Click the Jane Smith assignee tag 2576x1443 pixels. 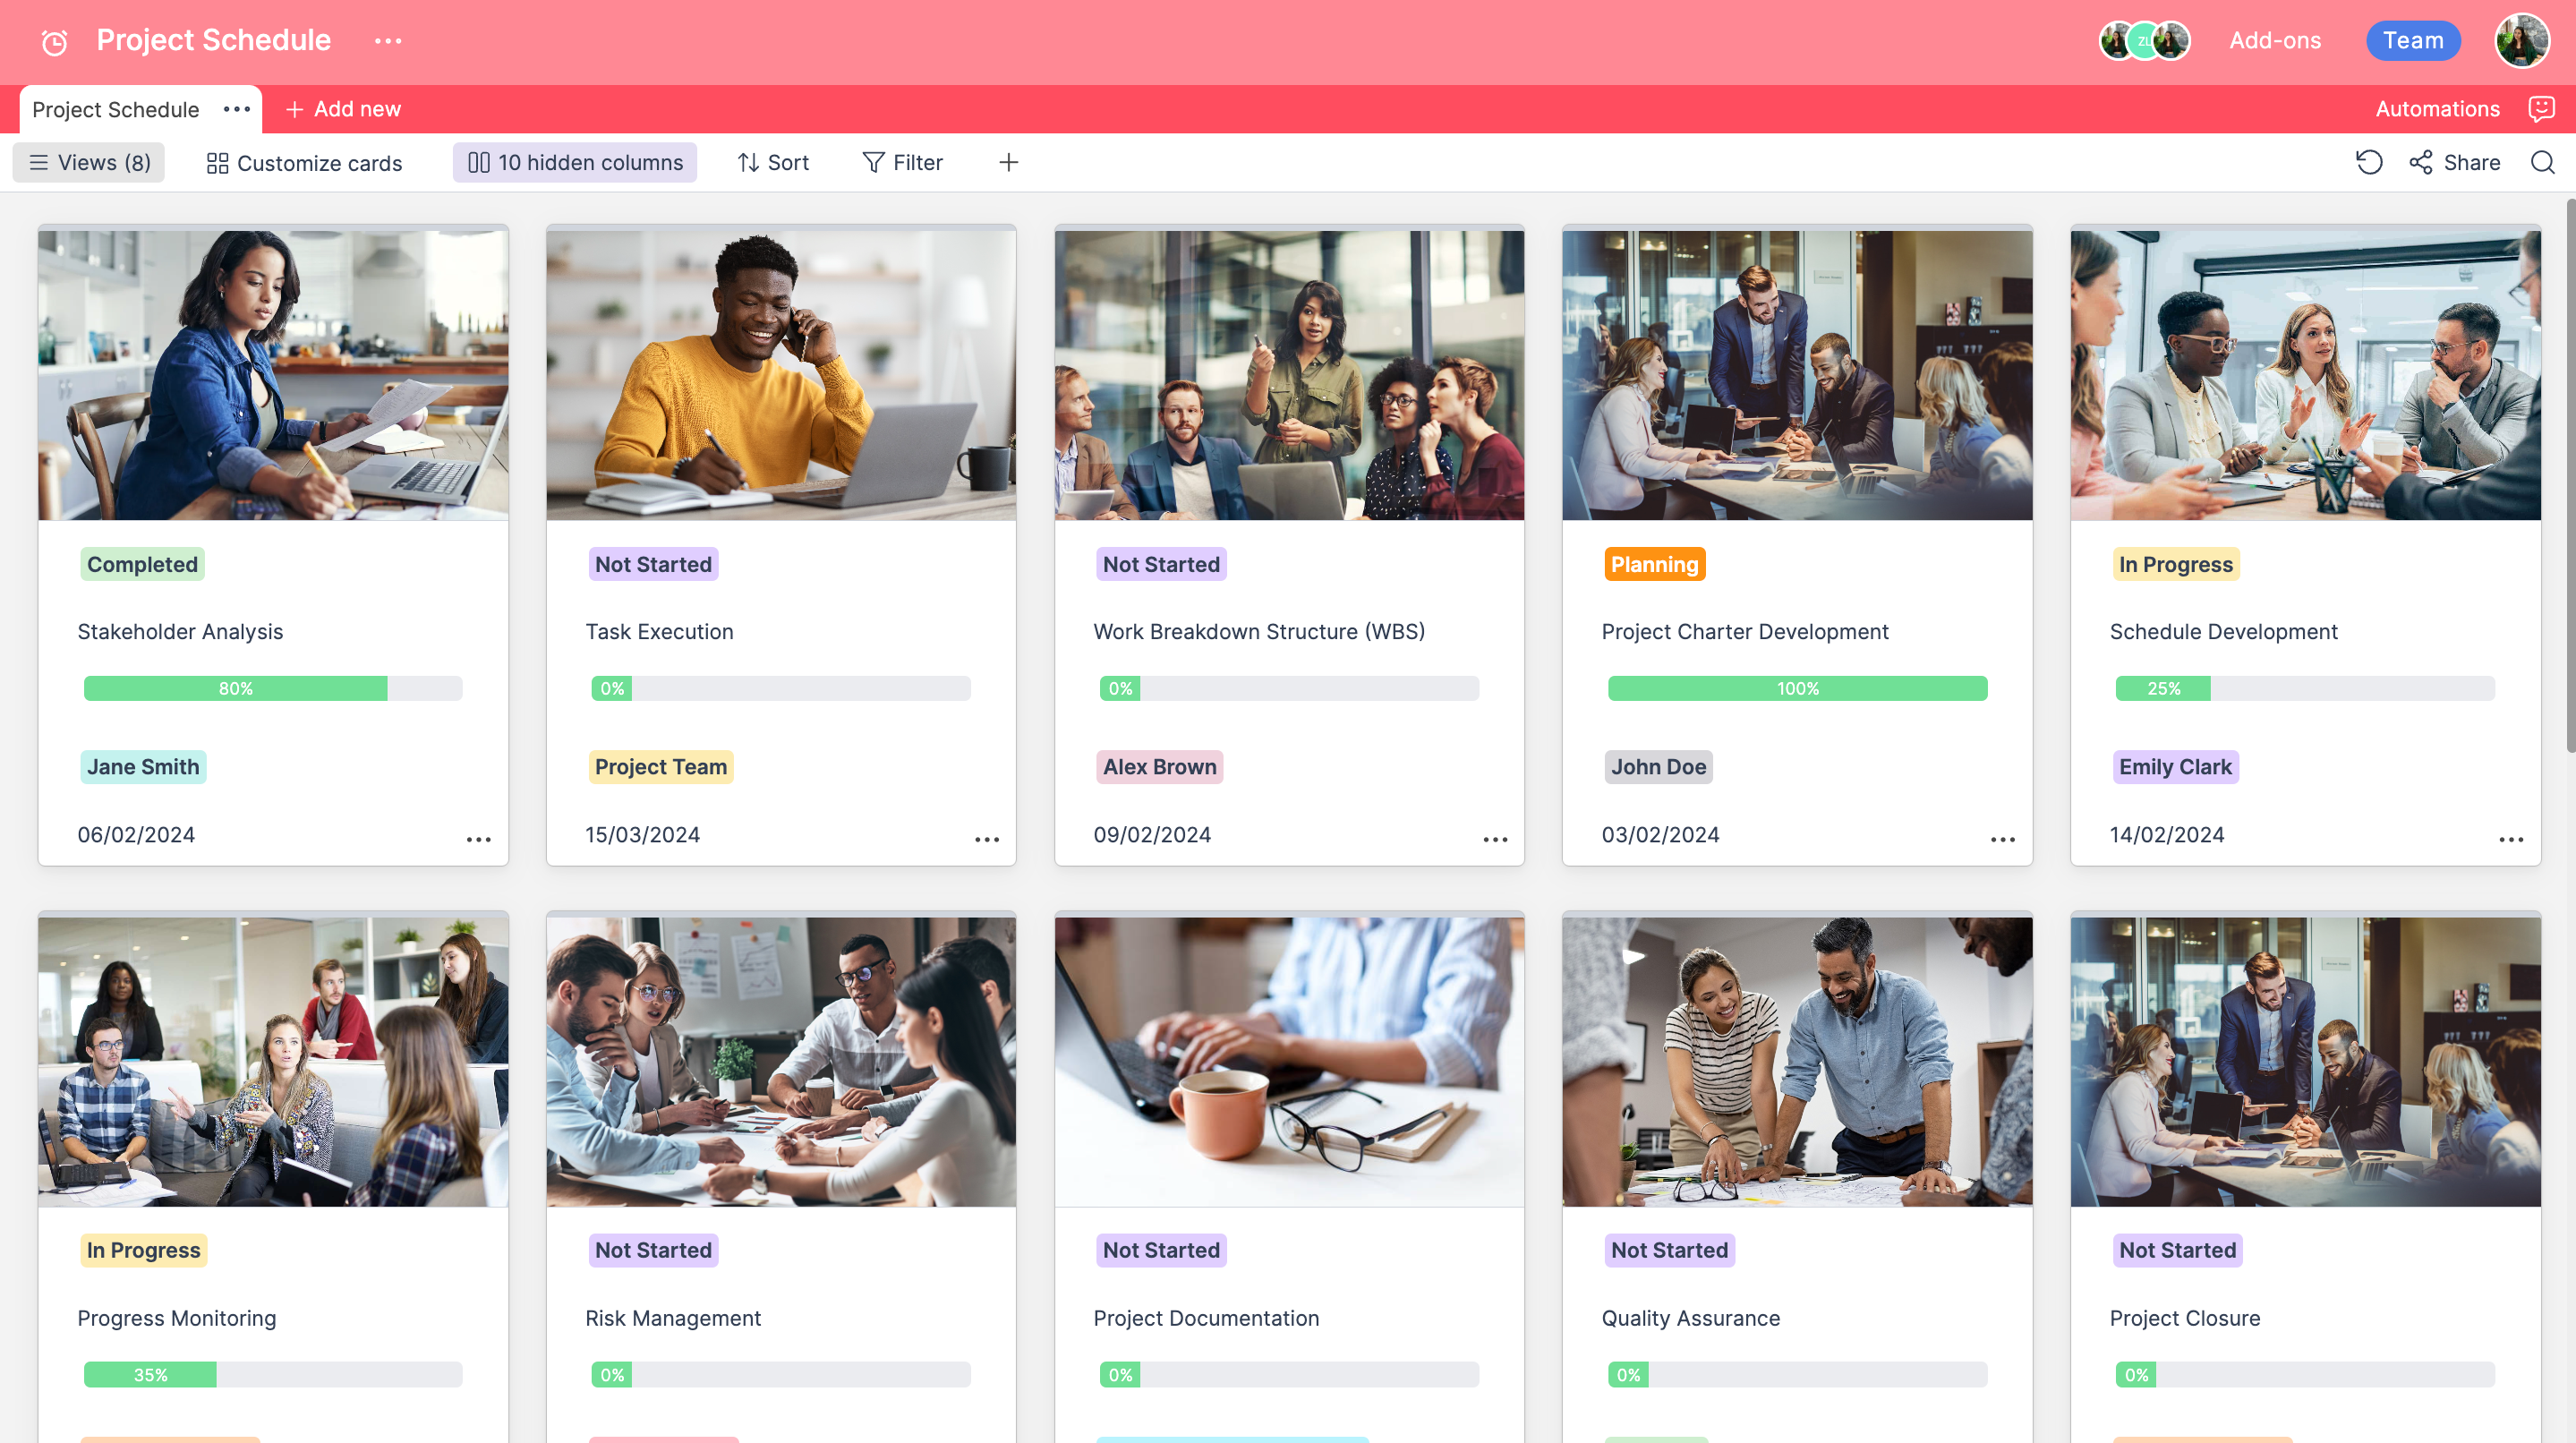[x=143, y=767]
